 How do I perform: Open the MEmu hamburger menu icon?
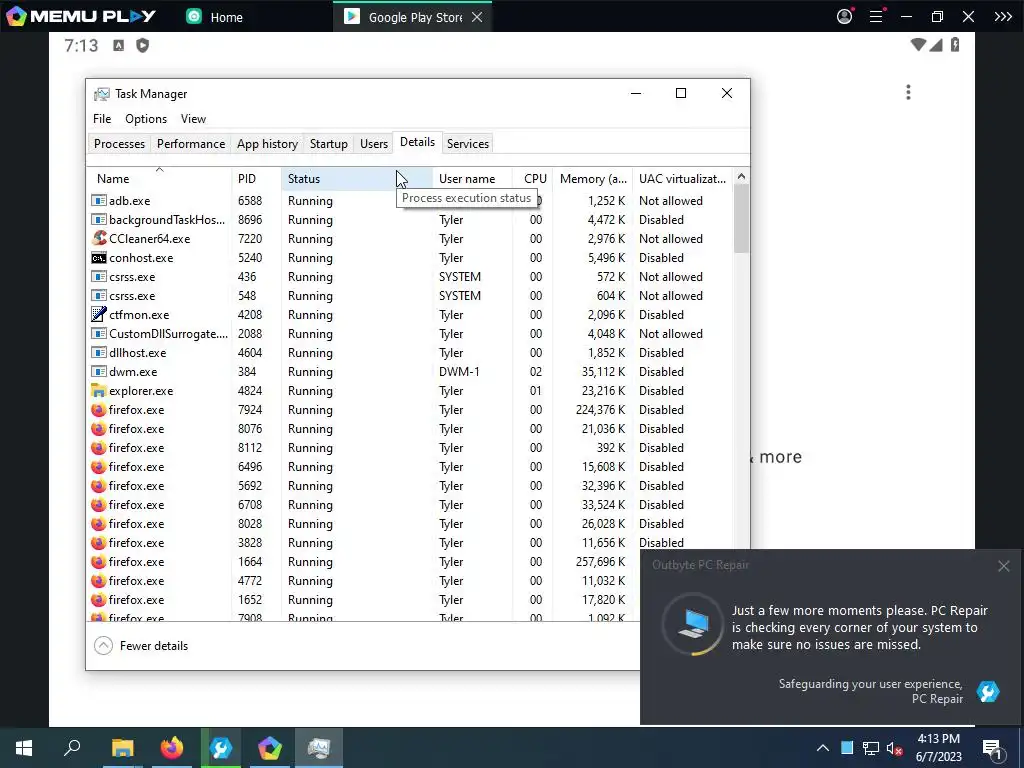[x=876, y=16]
